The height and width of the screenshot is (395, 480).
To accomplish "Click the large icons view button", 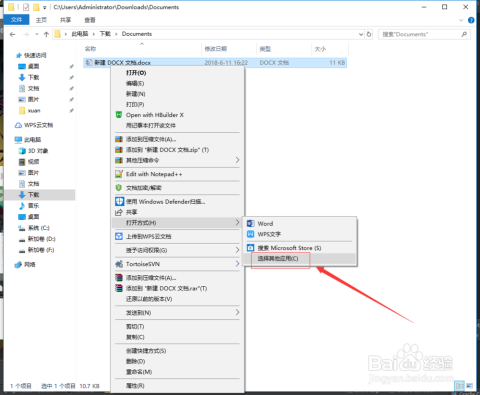I will pyautogui.click(x=470, y=386).
